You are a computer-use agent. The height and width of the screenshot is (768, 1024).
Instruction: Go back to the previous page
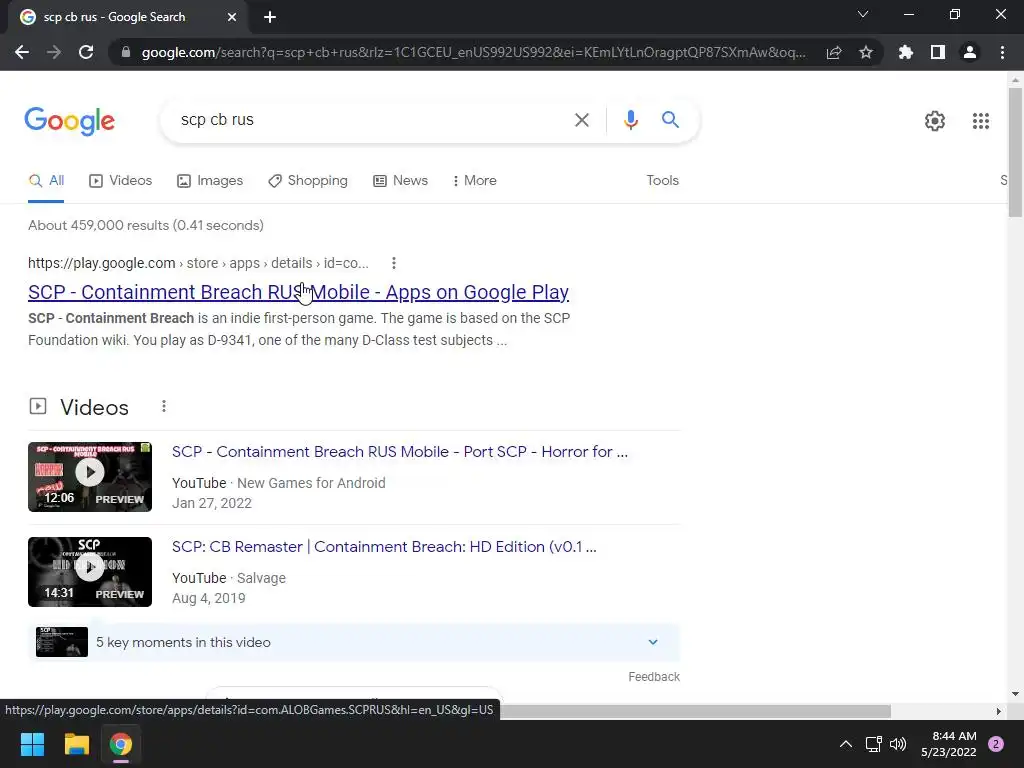click(x=22, y=52)
